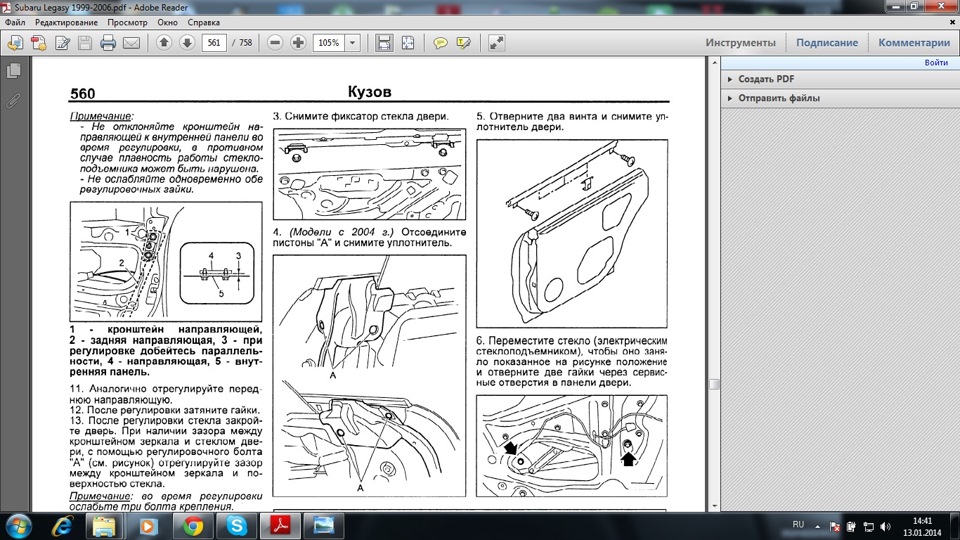This screenshot has width=960, height=540.
Task: Open Skype from taskbar
Action: pos(236,526)
